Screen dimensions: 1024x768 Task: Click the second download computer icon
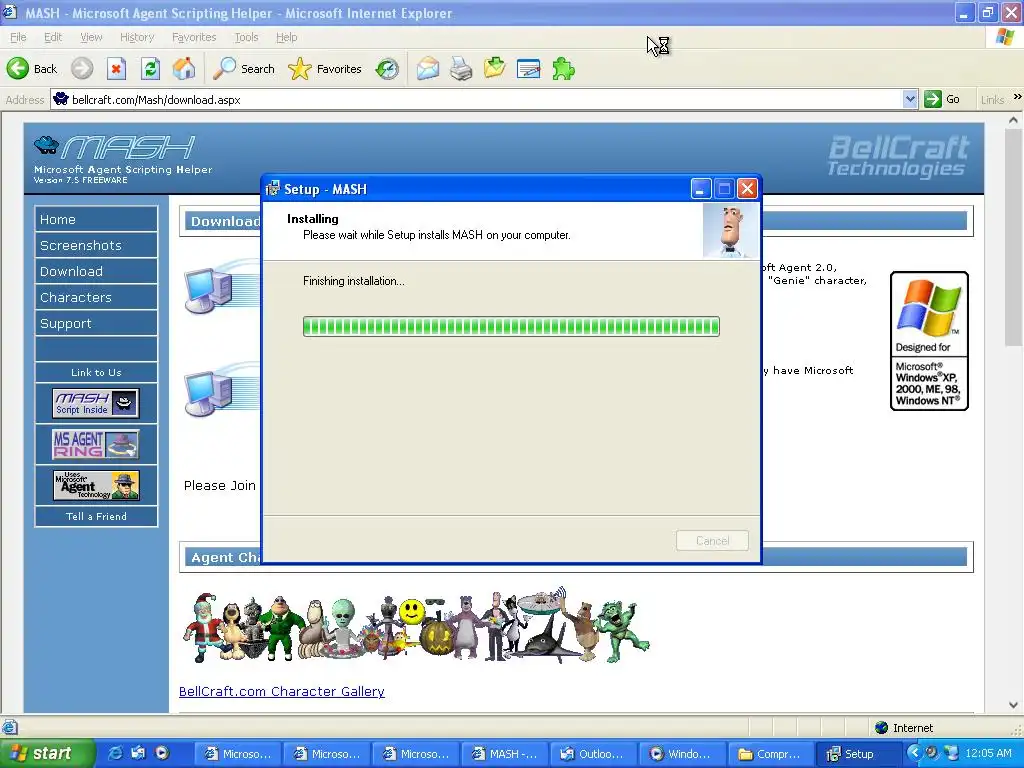tap(209, 392)
